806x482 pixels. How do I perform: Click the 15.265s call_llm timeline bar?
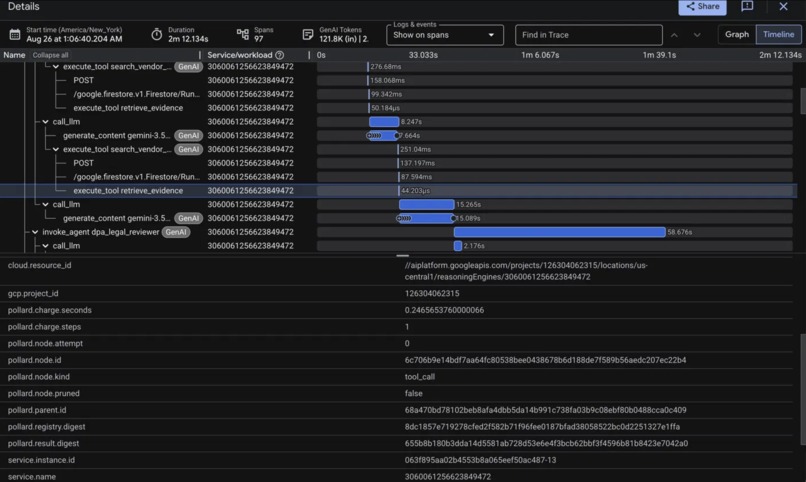(427, 205)
